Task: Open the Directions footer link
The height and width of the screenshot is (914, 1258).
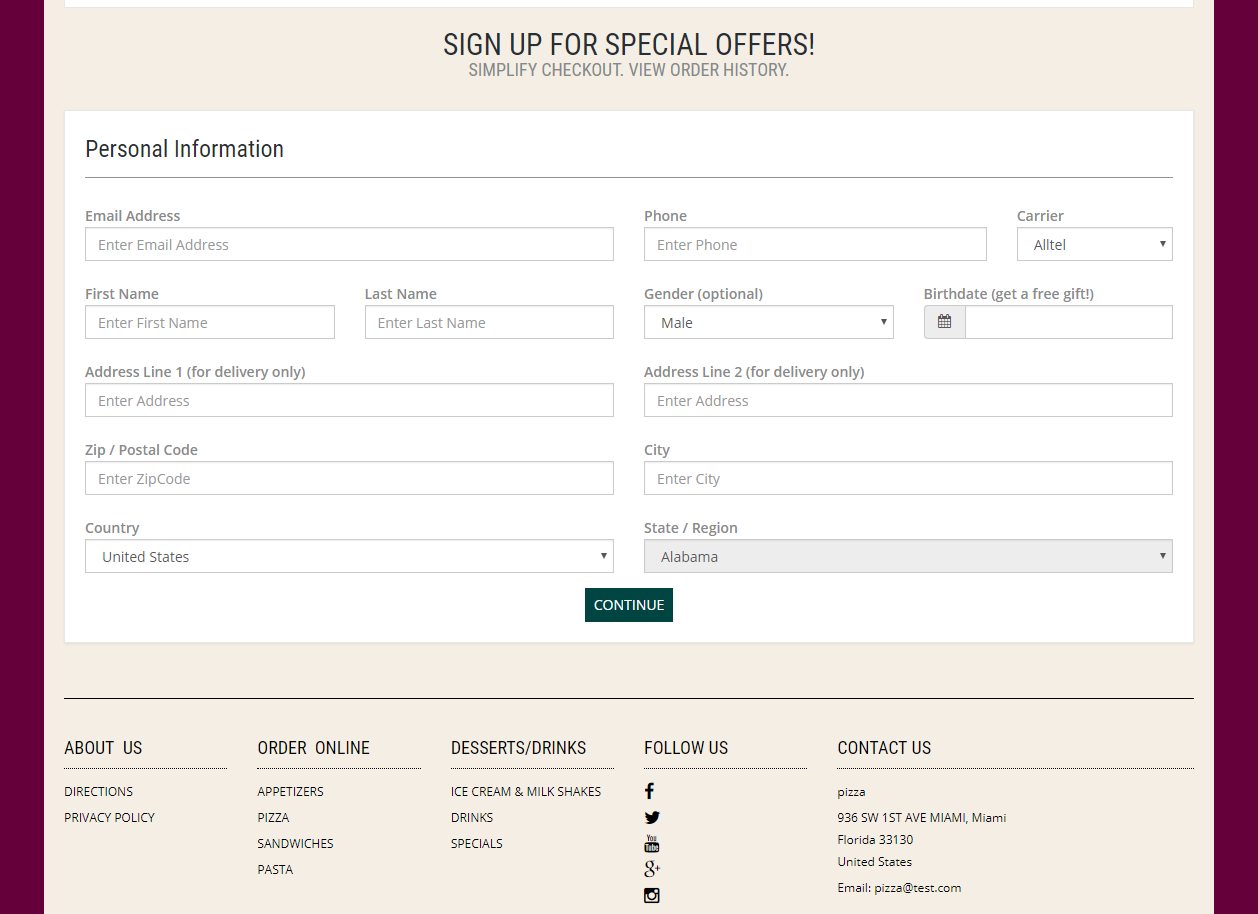Action: coord(98,791)
